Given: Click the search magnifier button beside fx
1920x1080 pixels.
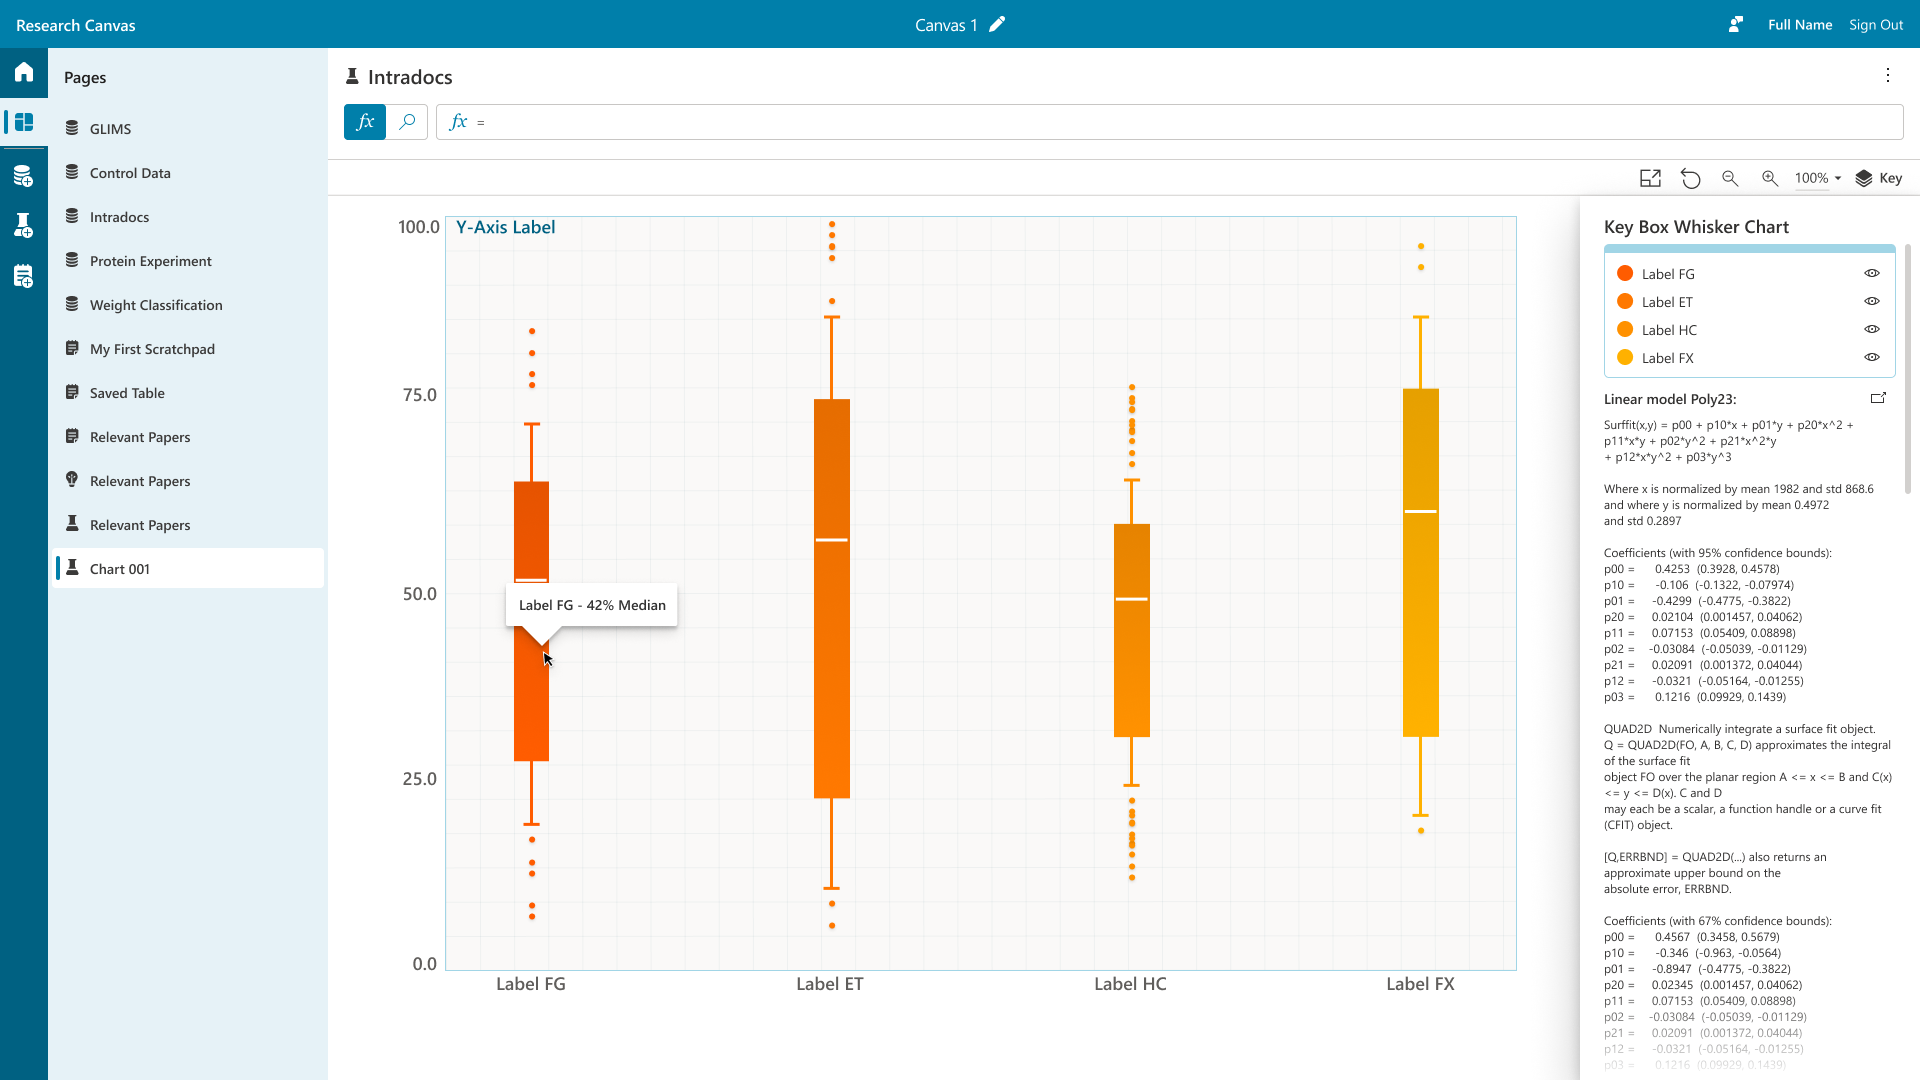Looking at the screenshot, I should point(407,122).
